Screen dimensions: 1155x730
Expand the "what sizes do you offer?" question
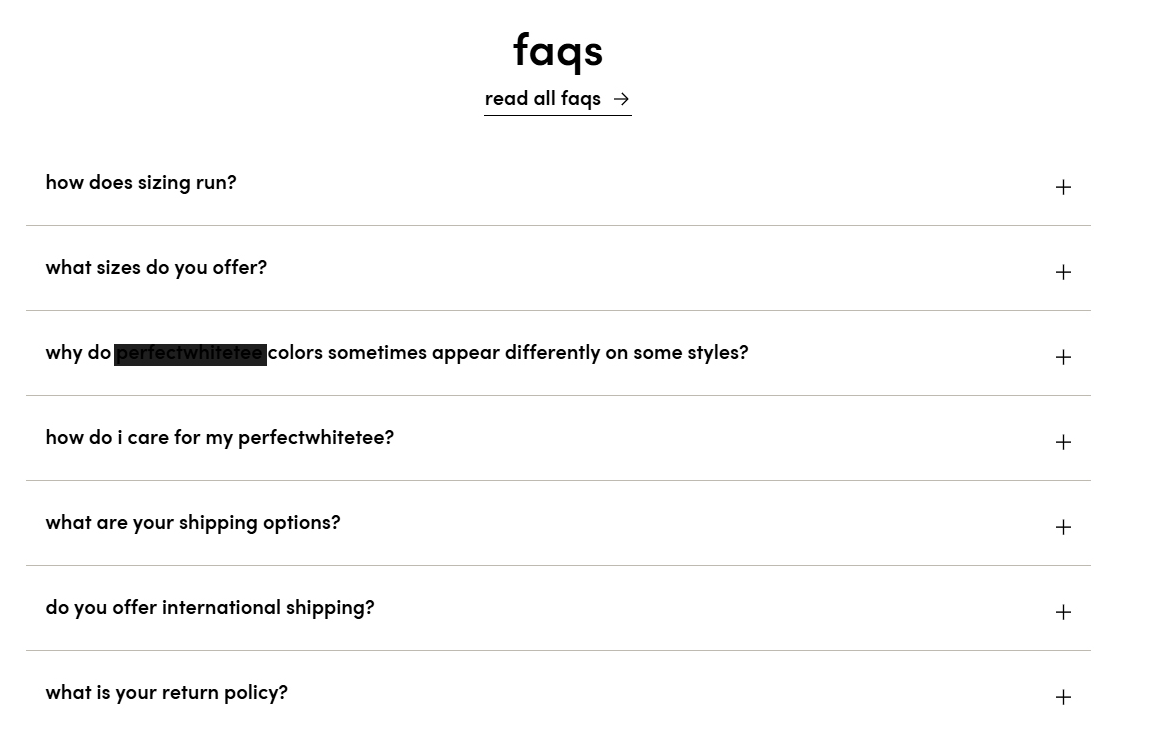point(156,268)
